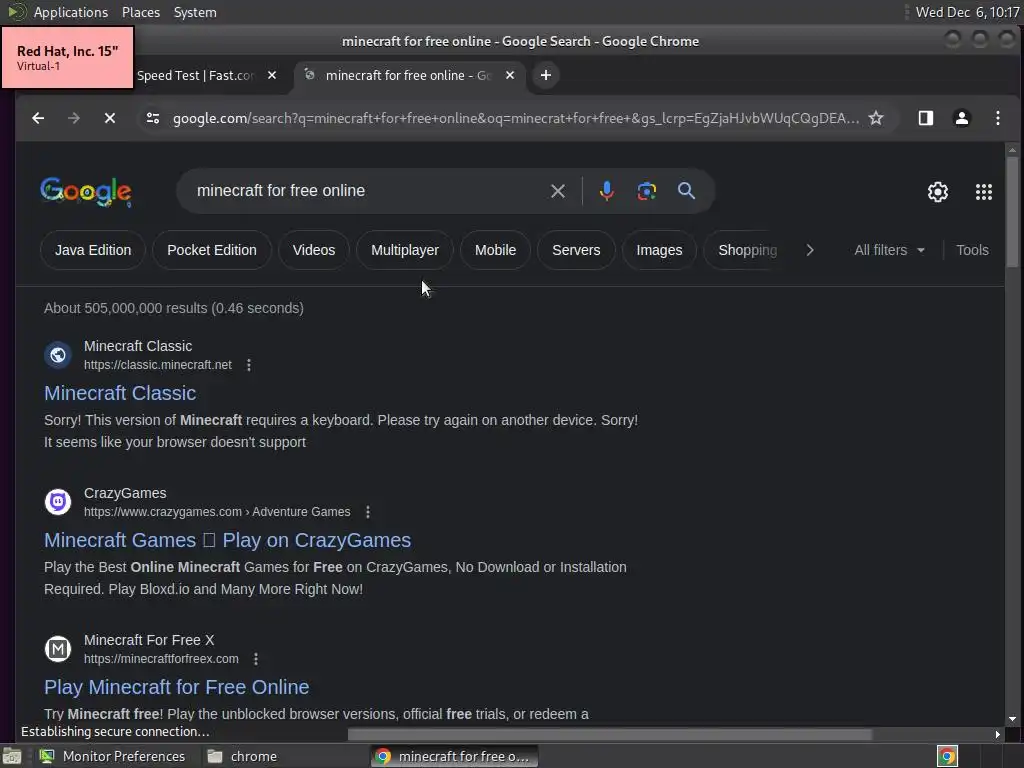Screen dimensions: 1024x768
Task: Open more options for classic.minecraft.net result
Action: point(249,365)
